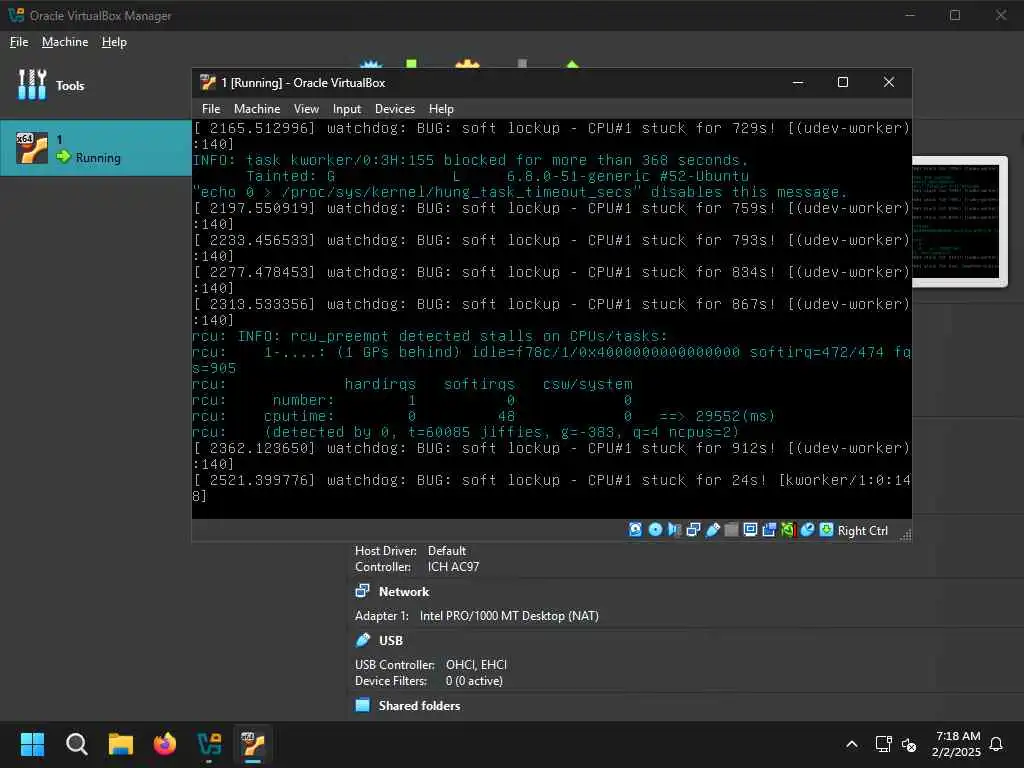Image resolution: width=1024 pixels, height=768 pixels.
Task: Open the Windows Start menu
Action: (32, 744)
